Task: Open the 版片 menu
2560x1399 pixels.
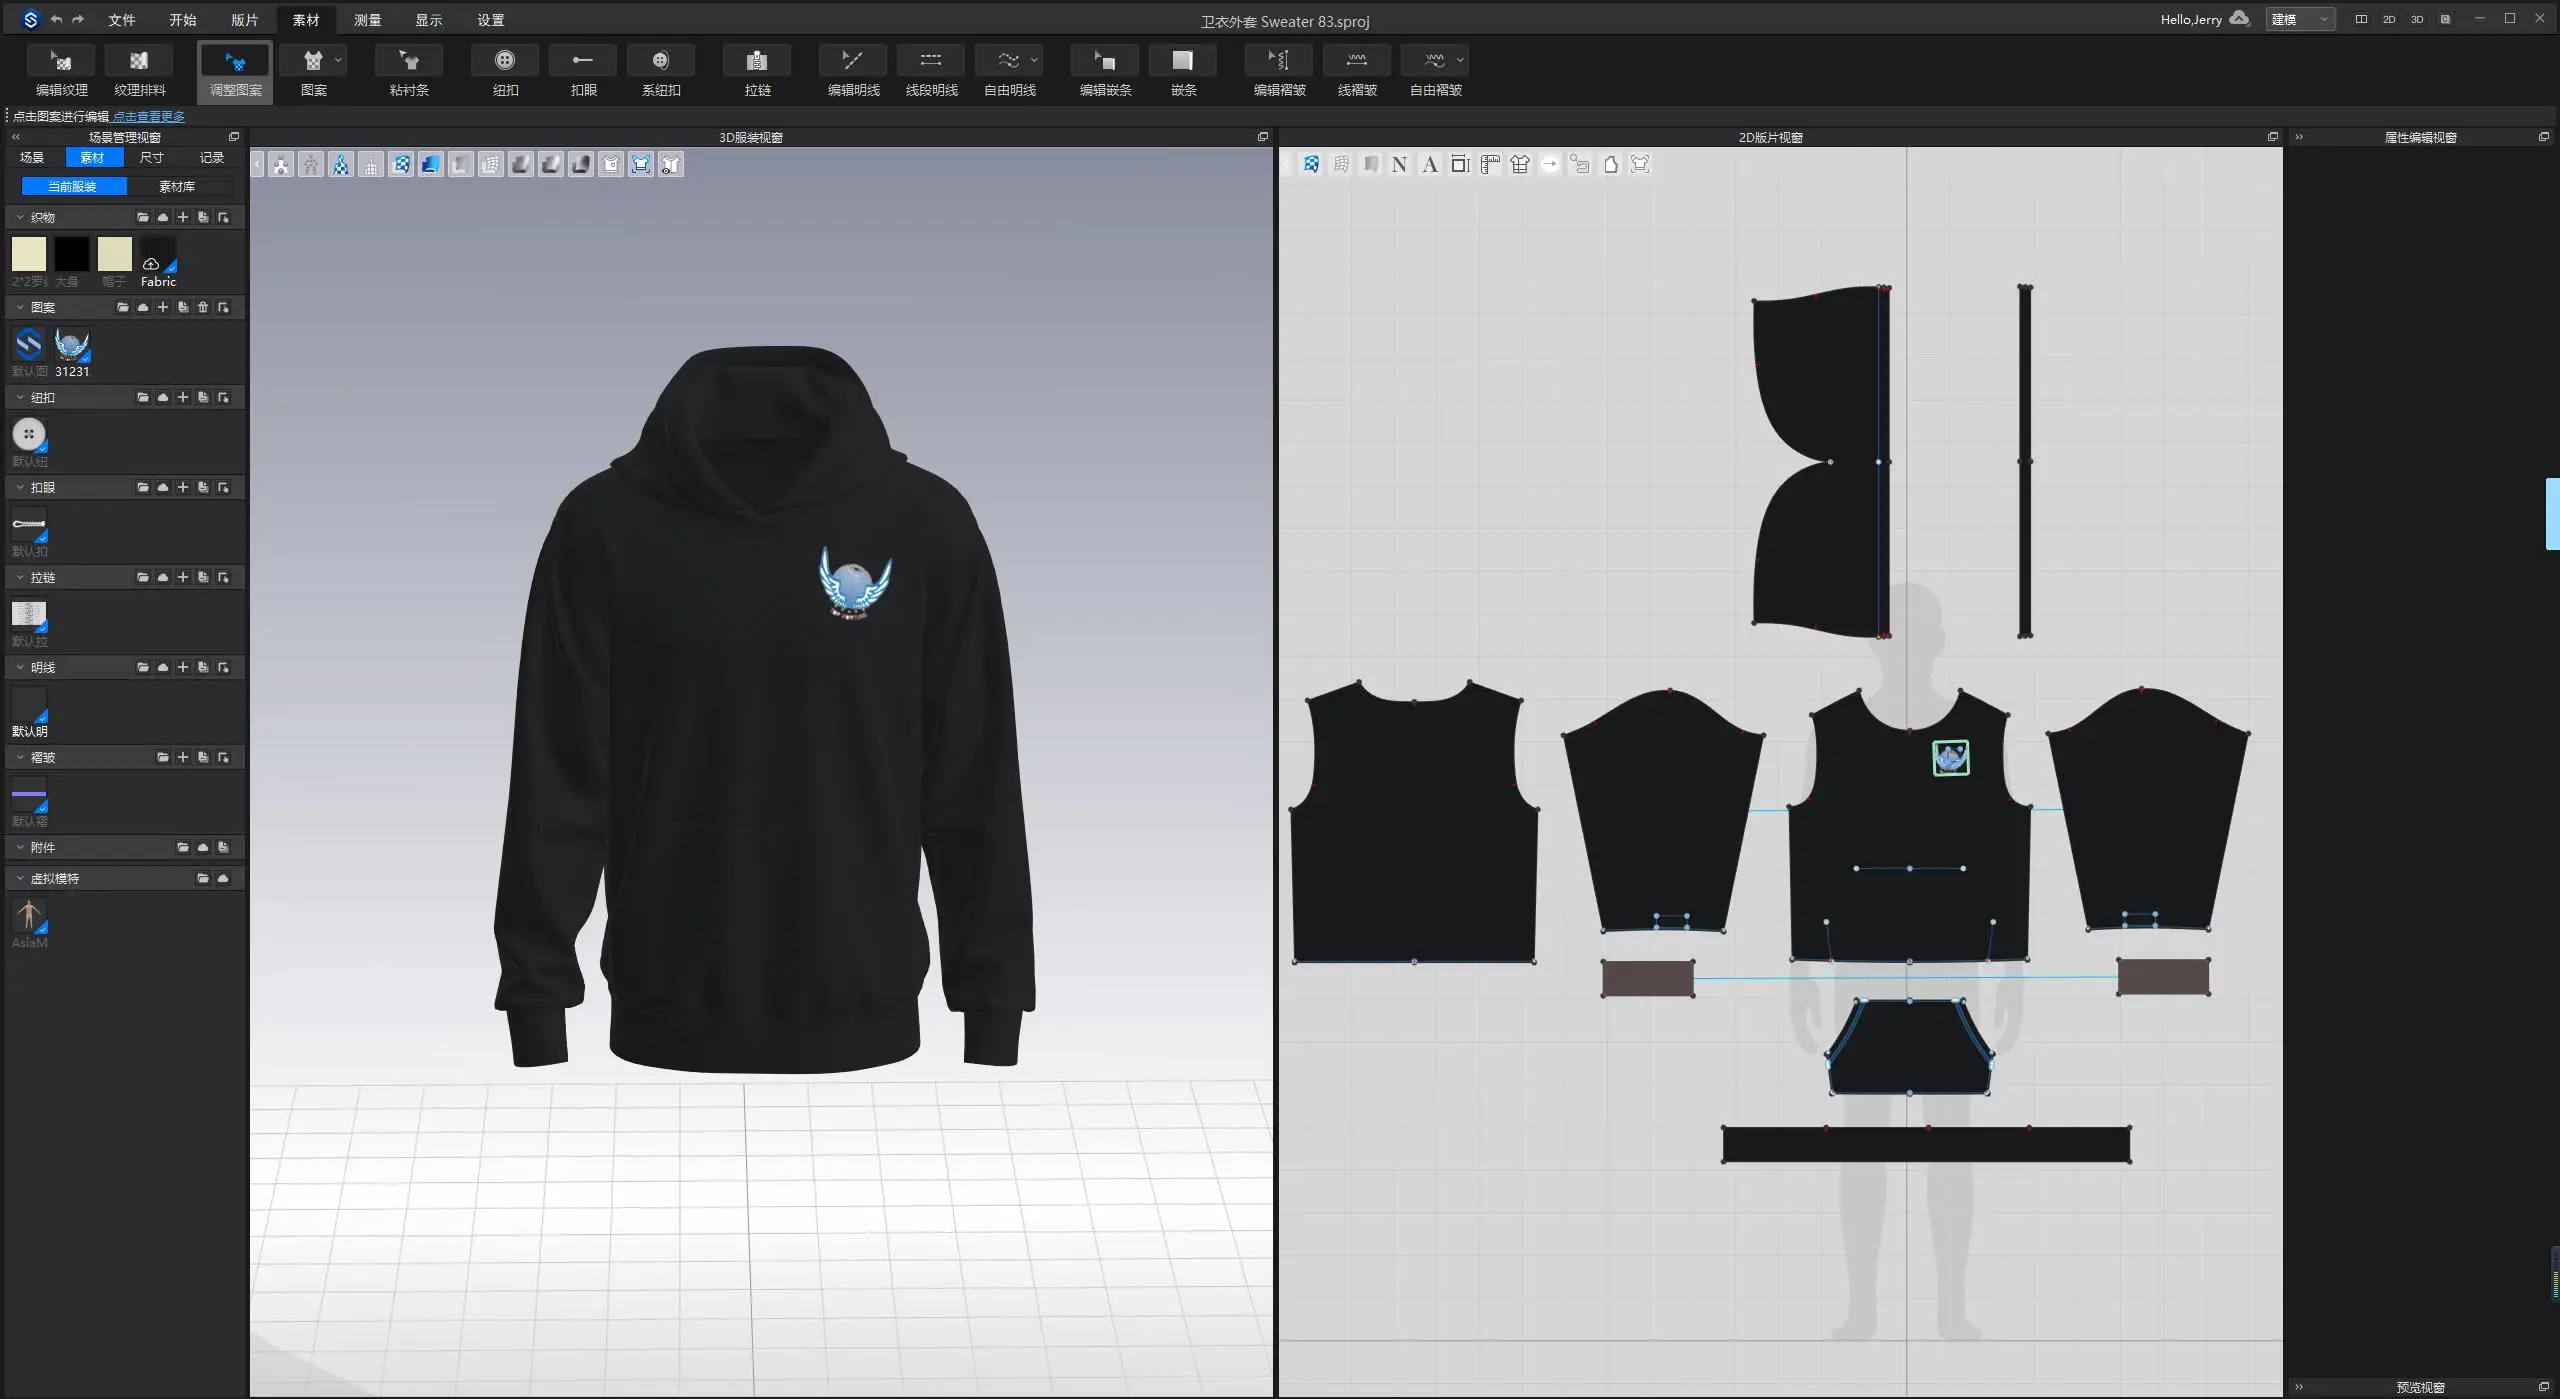Action: [244, 20]
